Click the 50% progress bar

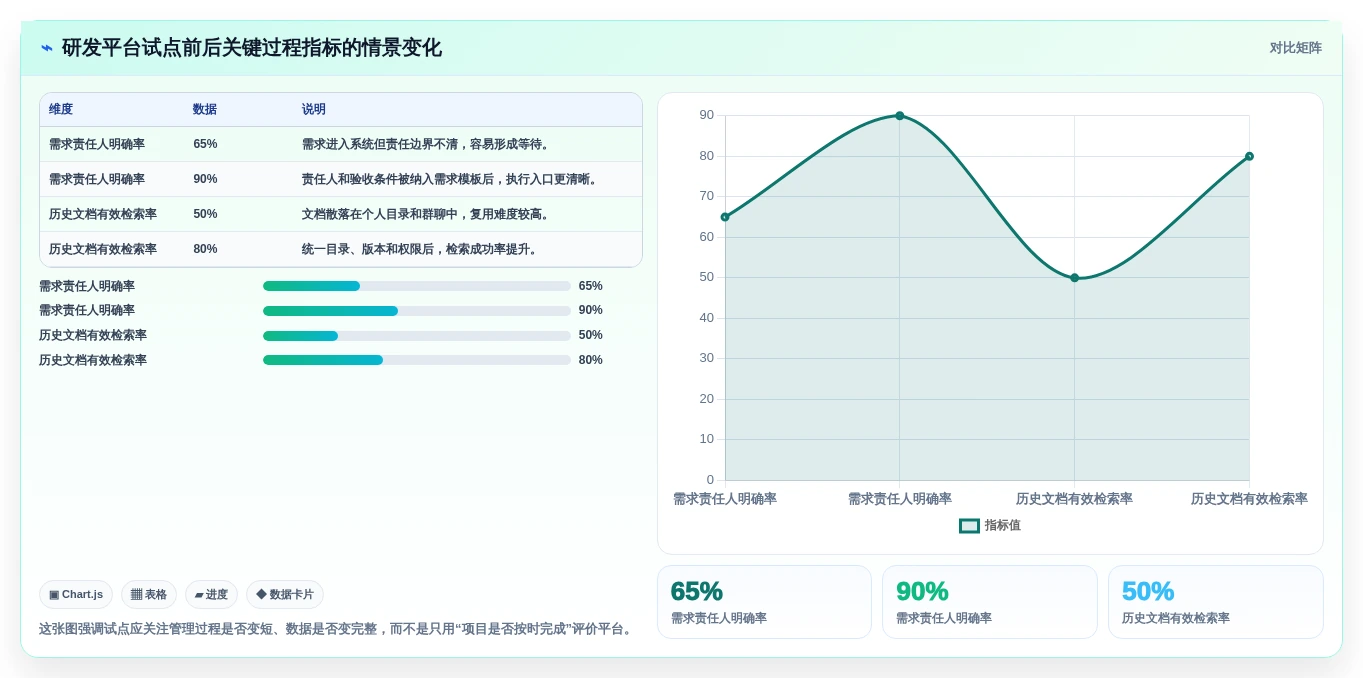pyautogui.click(x=417, y=336)
